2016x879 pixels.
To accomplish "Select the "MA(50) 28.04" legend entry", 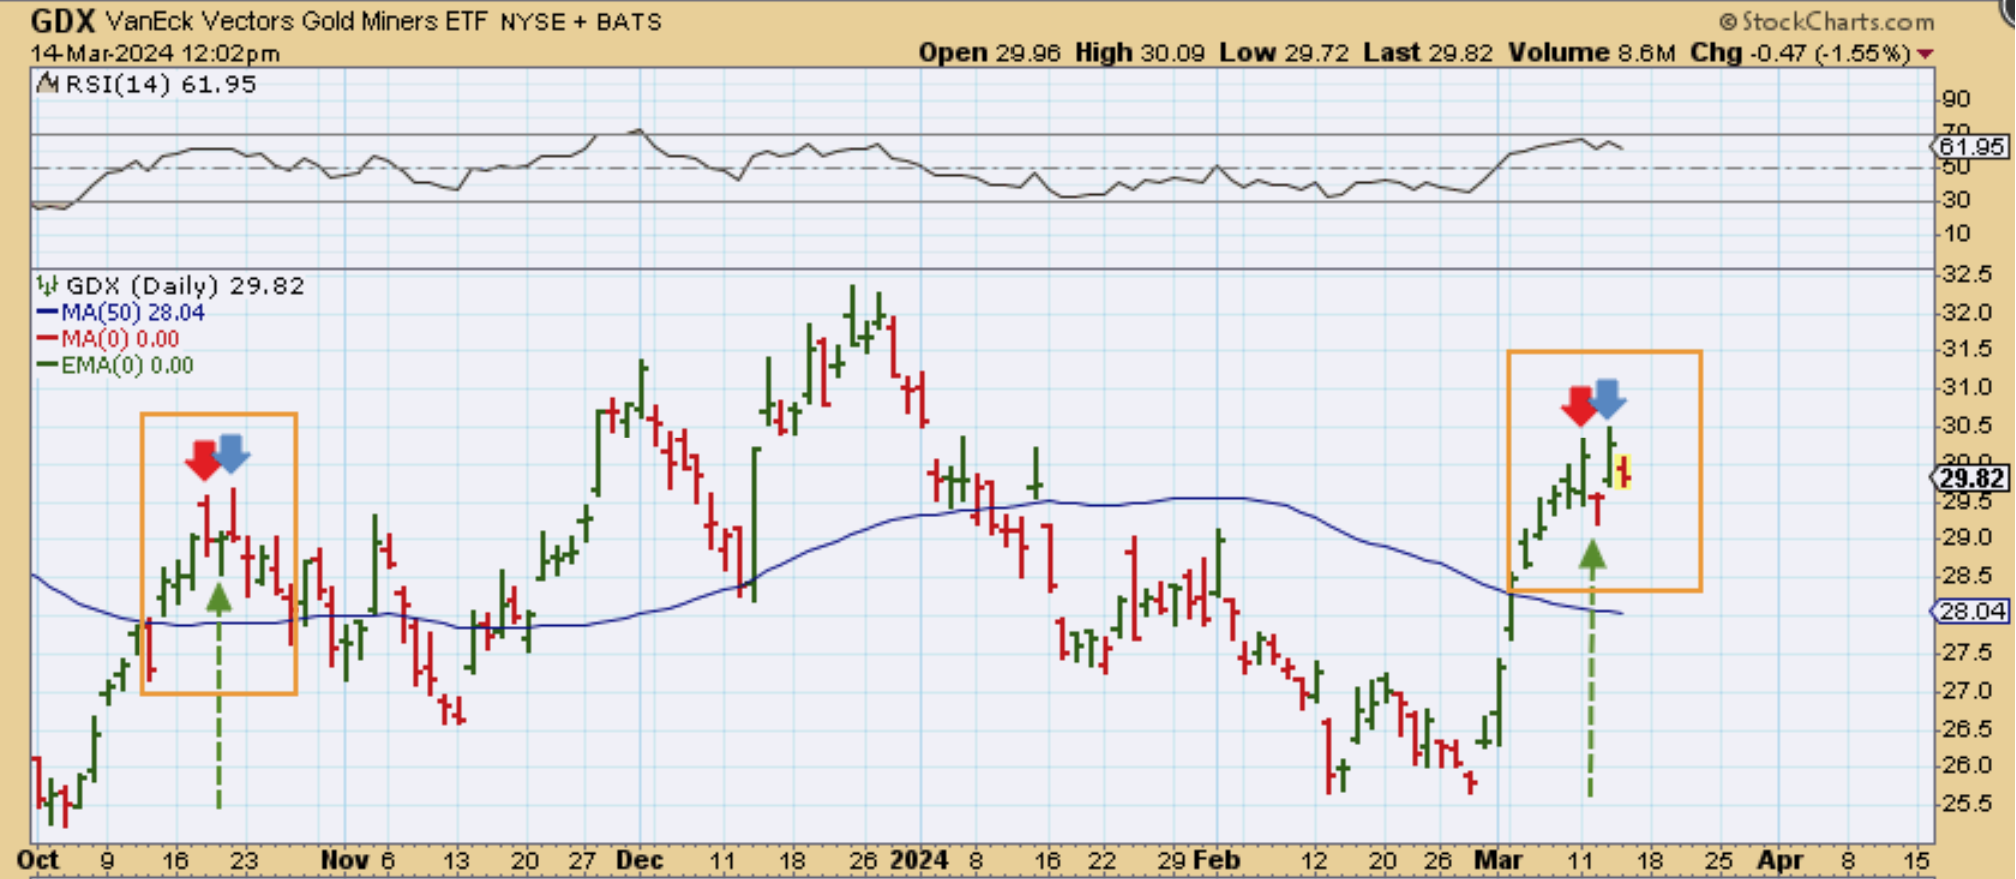I will click(120, 313).
